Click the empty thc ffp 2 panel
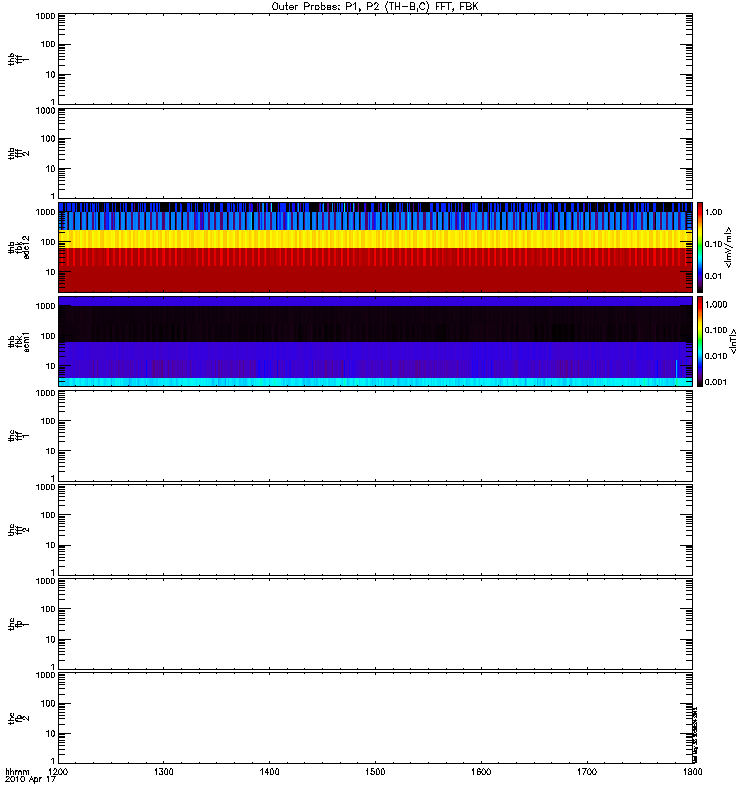Viewport: 750px width, 800px height. tap(375, 718)
